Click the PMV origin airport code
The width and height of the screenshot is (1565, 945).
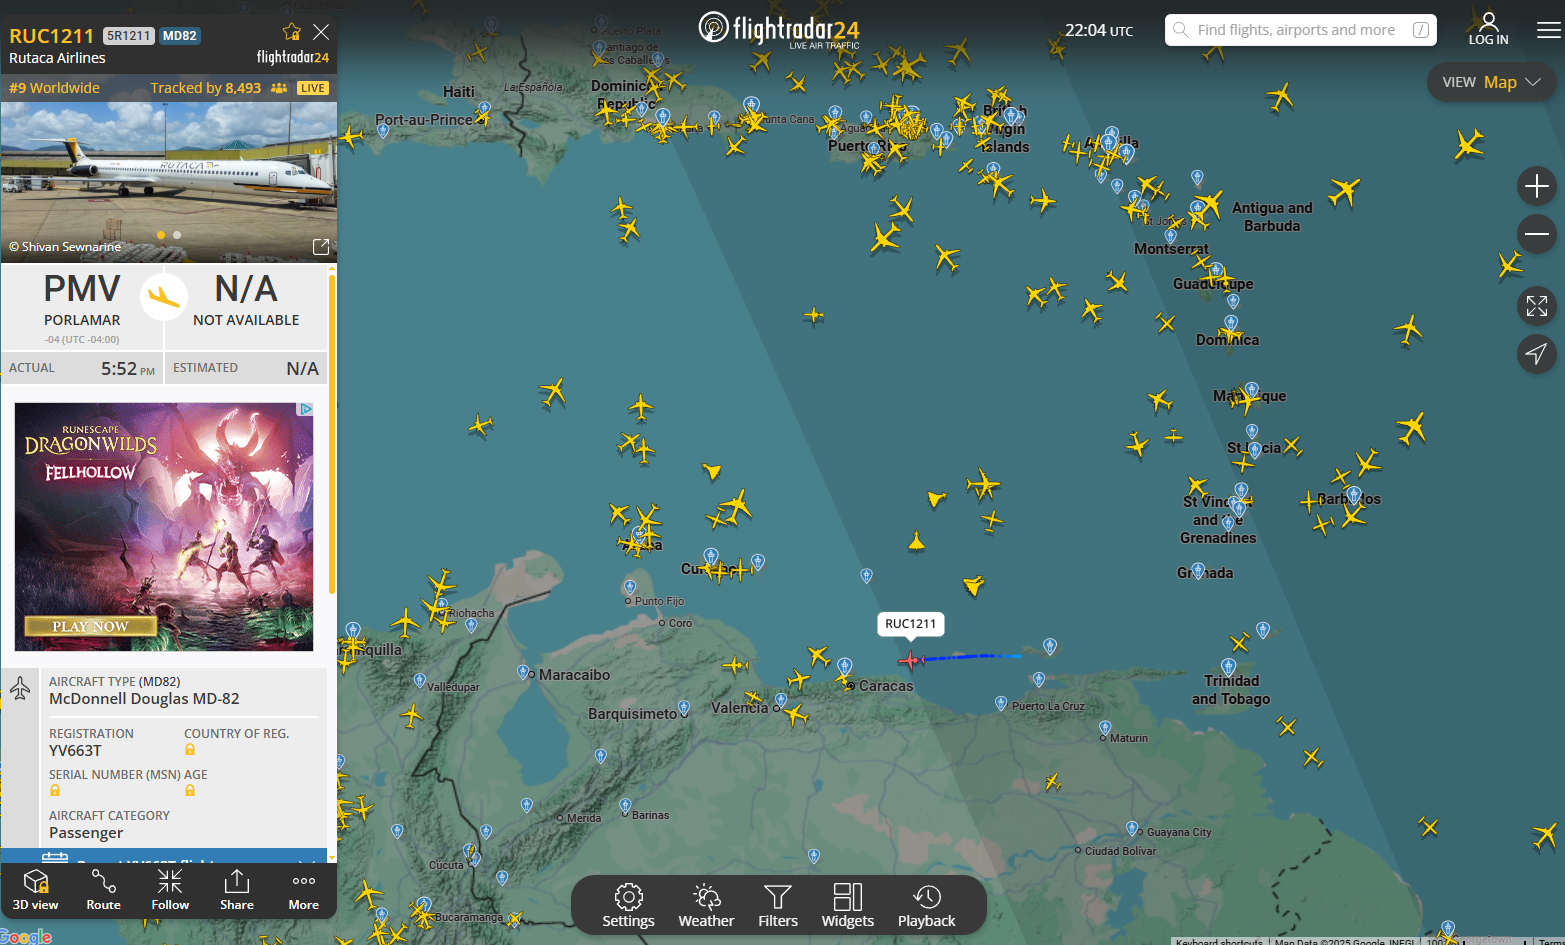click(x=82, y=289)
